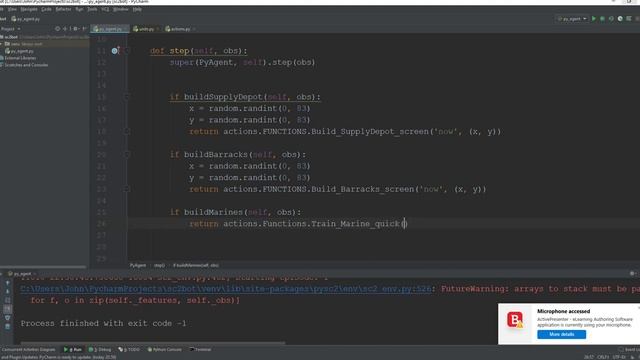Open the VCS menu
The width and height of the screenshot is (640, 360).
pyautogui.click(x=105, y=9)
